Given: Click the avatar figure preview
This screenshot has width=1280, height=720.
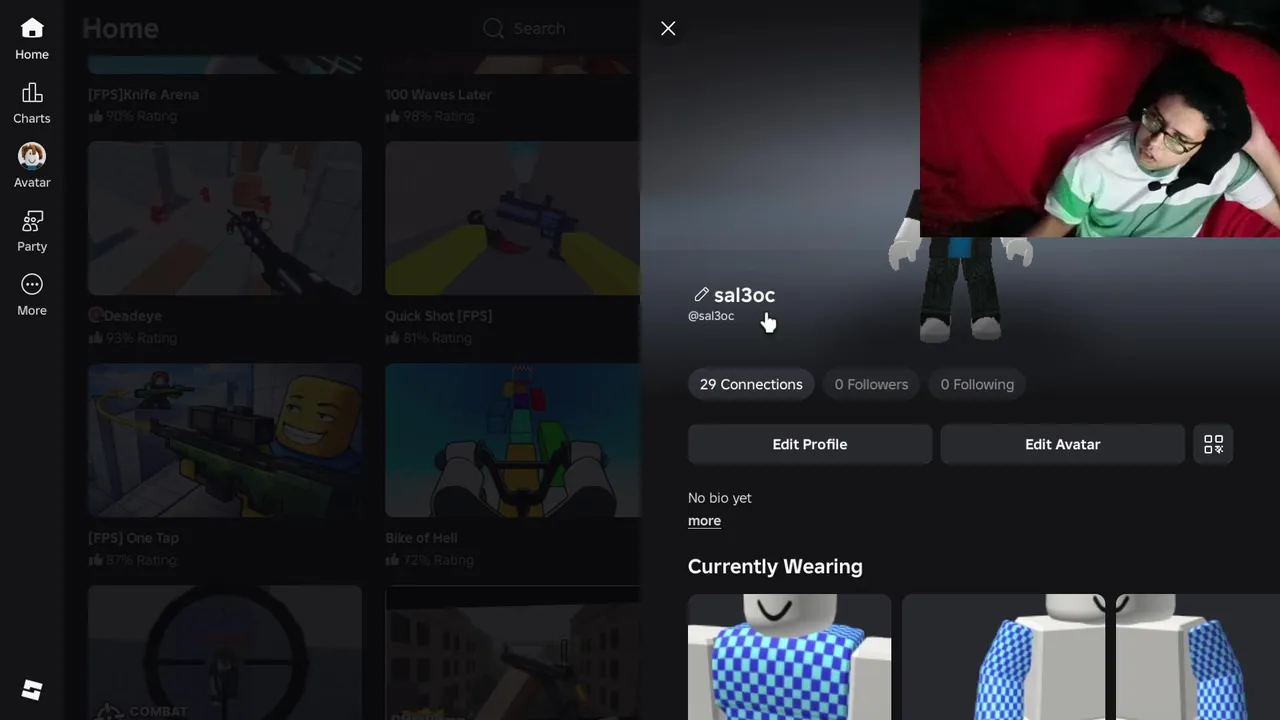Looking at the screenshot, I should pyautogui.click(x=960, y=289).
